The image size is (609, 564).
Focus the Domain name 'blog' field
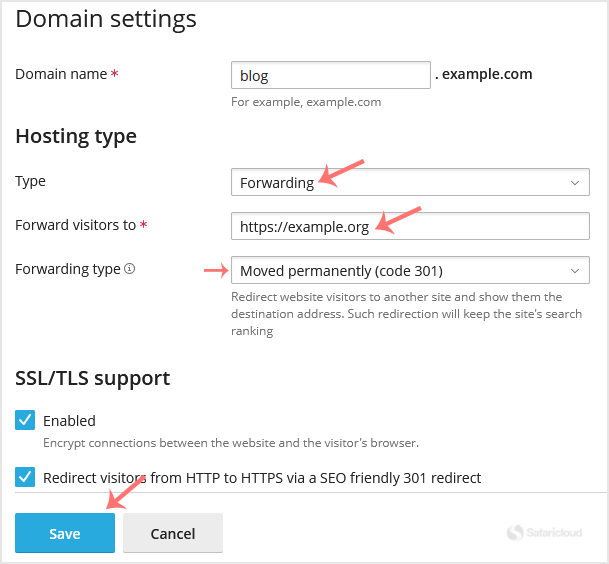pyautogui.click(x=330, y=75)
